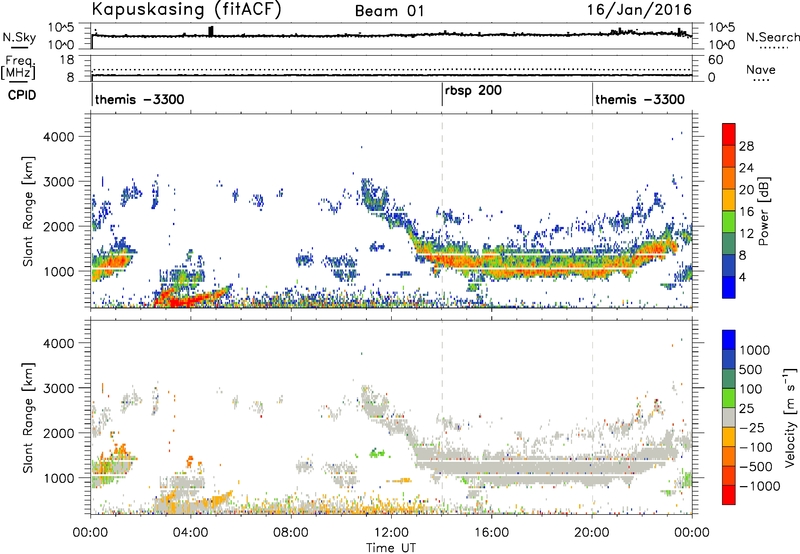
Task: Click the 'N.Search' legend label
Action: coord(773,37)
